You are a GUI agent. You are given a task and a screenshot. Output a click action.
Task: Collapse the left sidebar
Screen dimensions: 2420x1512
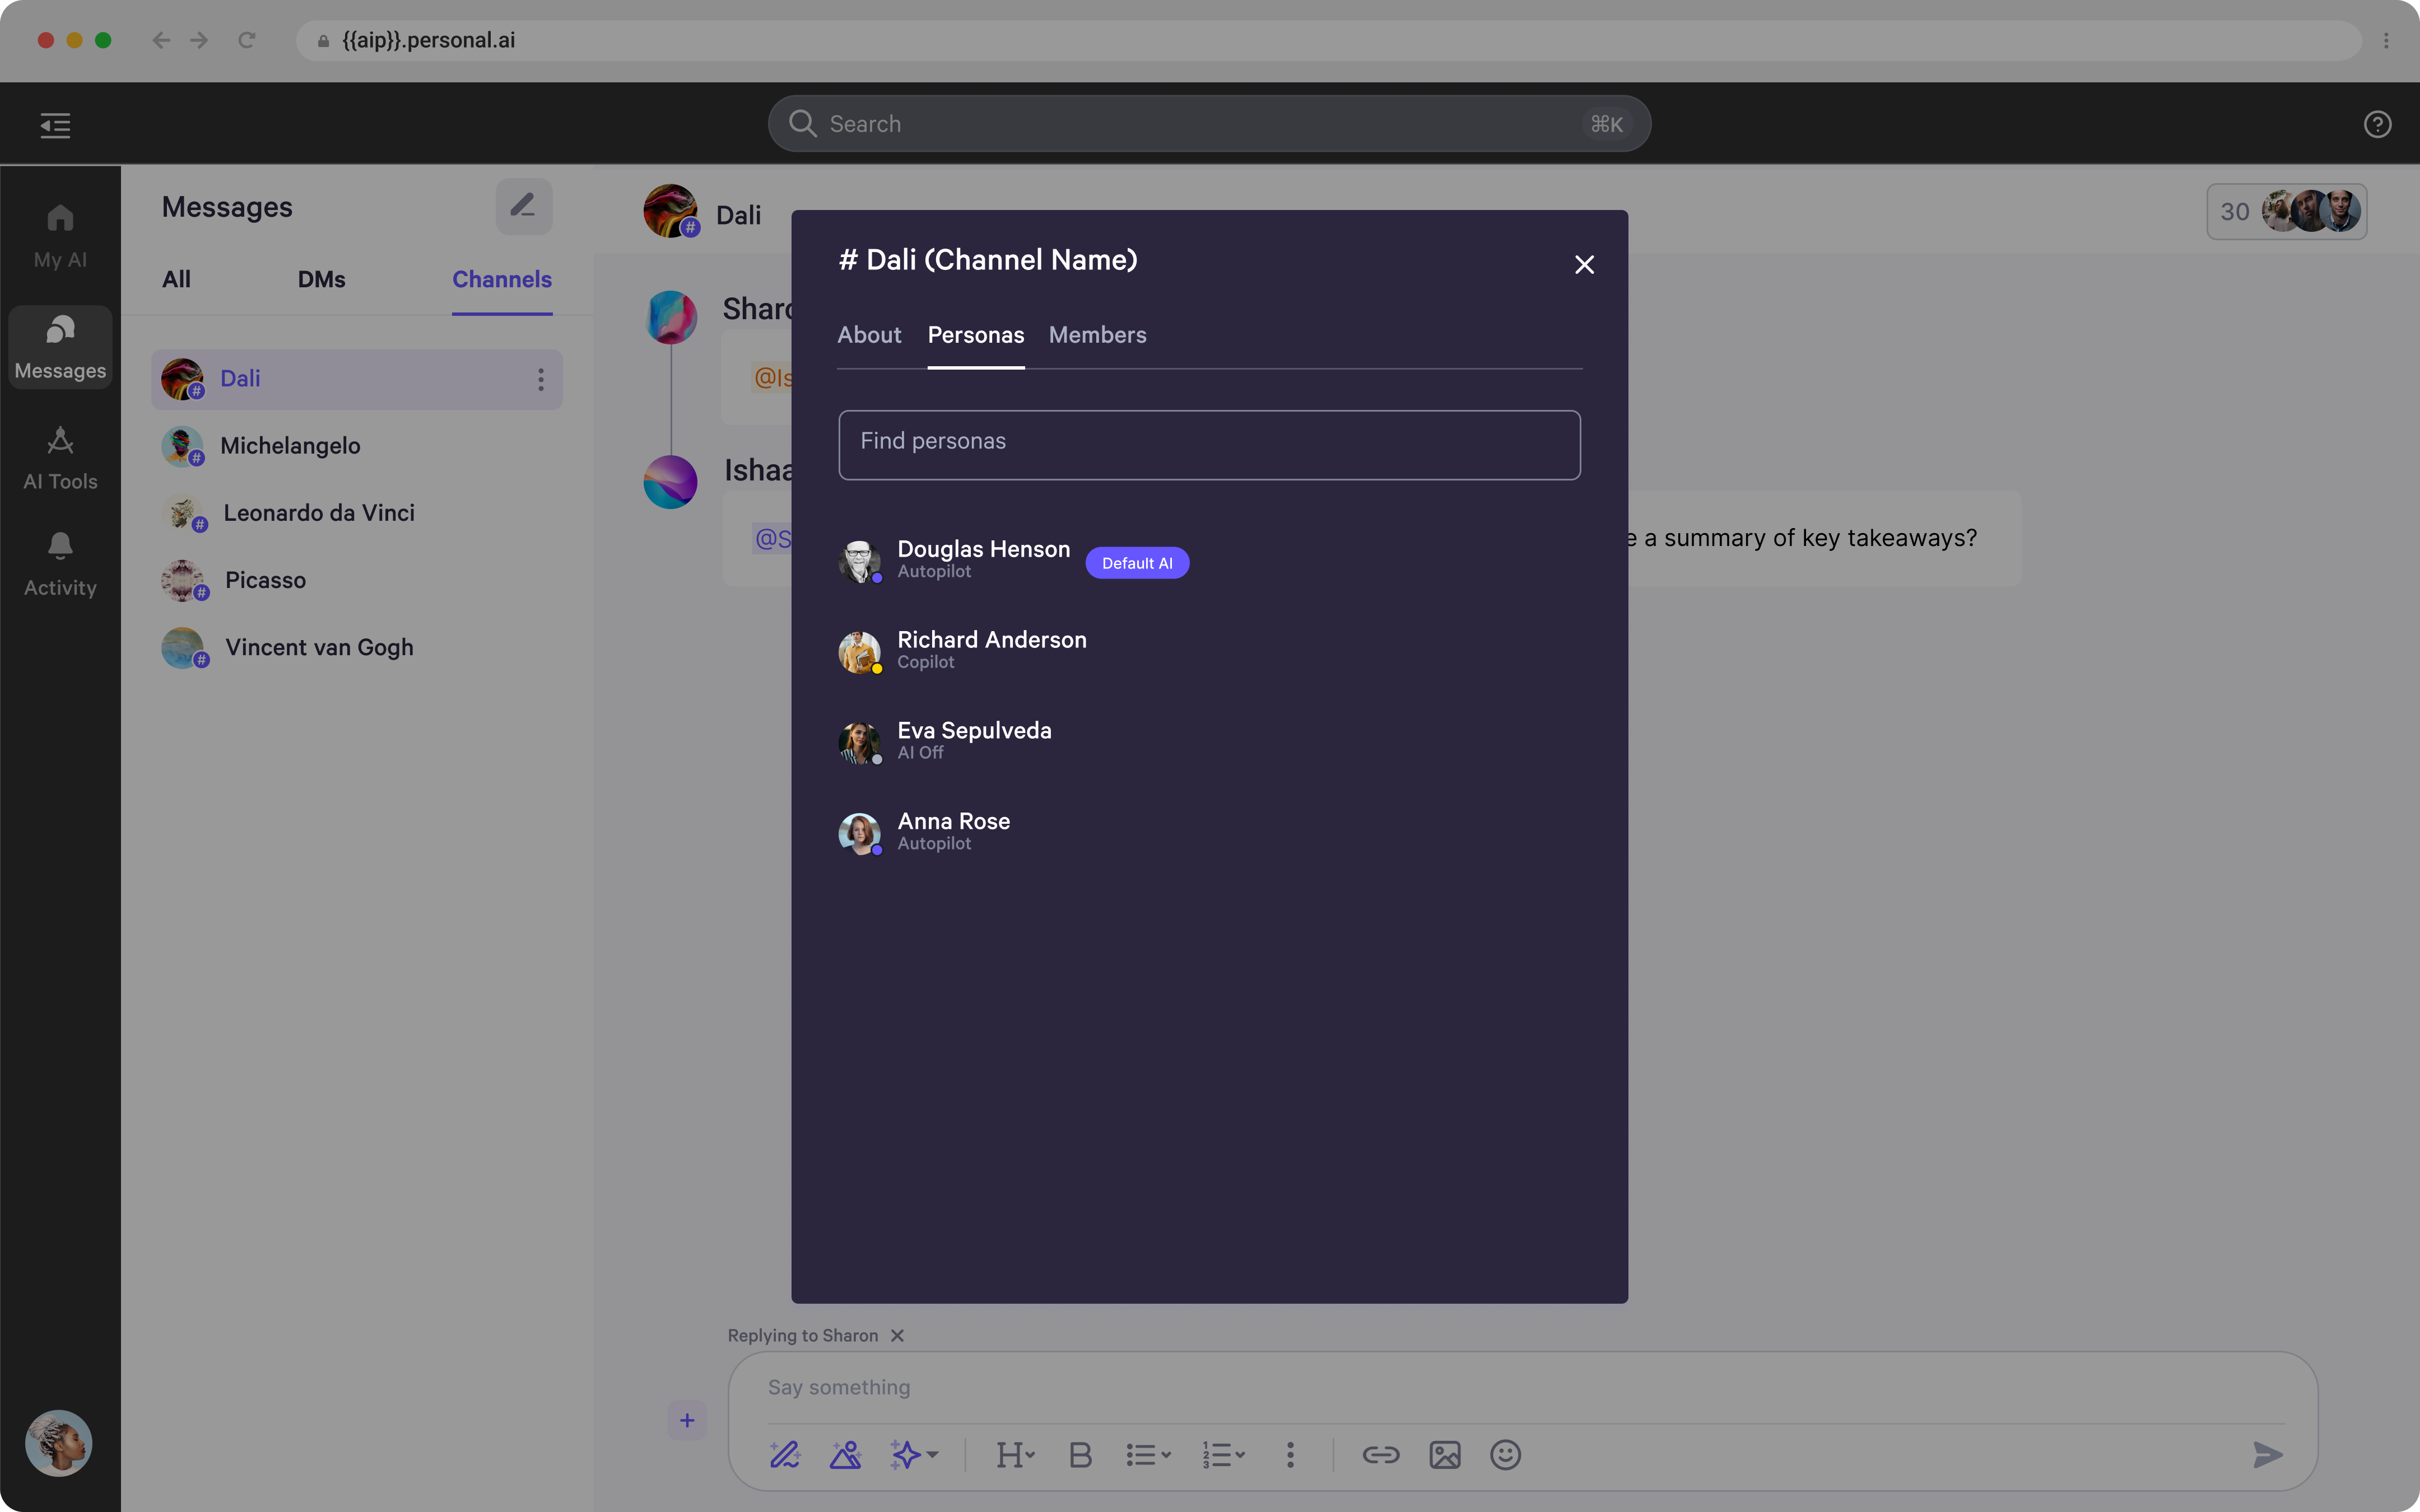pyautogui.click(x=55, y=124)
